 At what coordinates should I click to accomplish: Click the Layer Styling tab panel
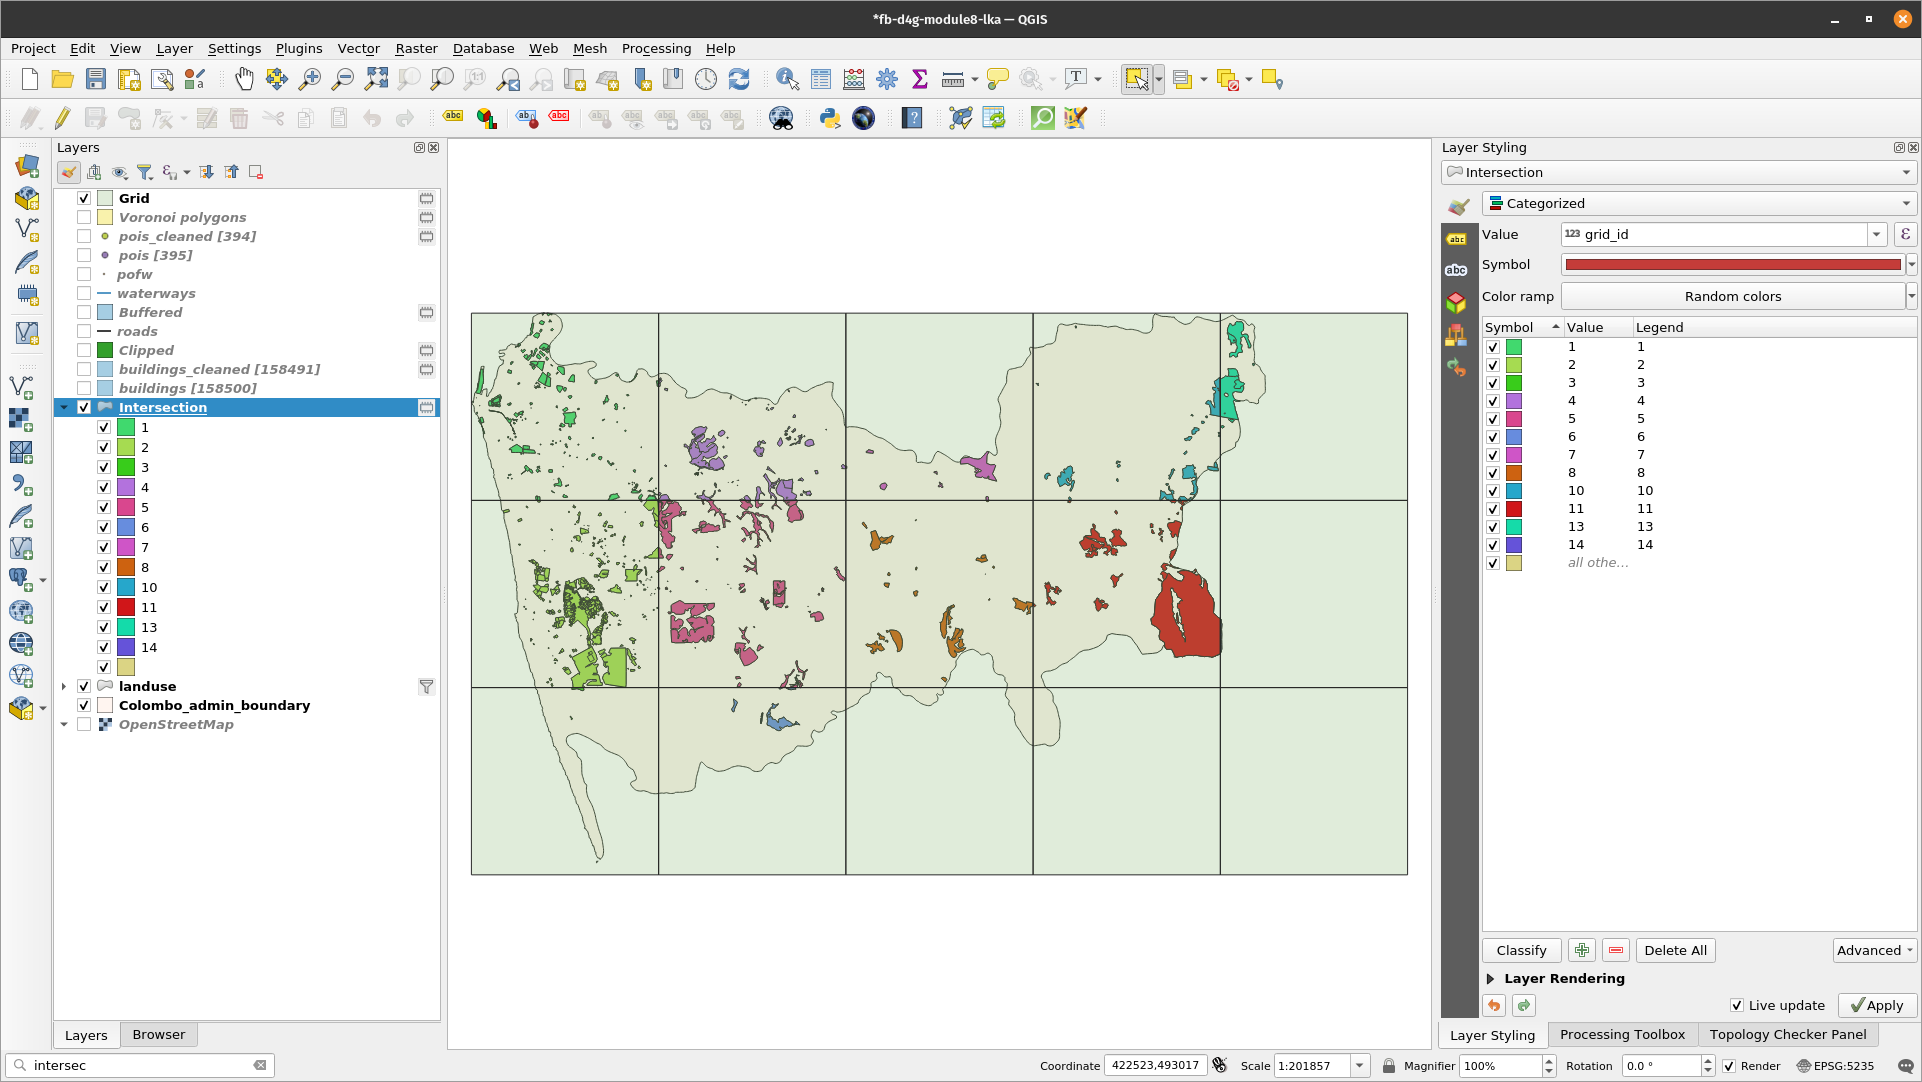point(1492,1034)
